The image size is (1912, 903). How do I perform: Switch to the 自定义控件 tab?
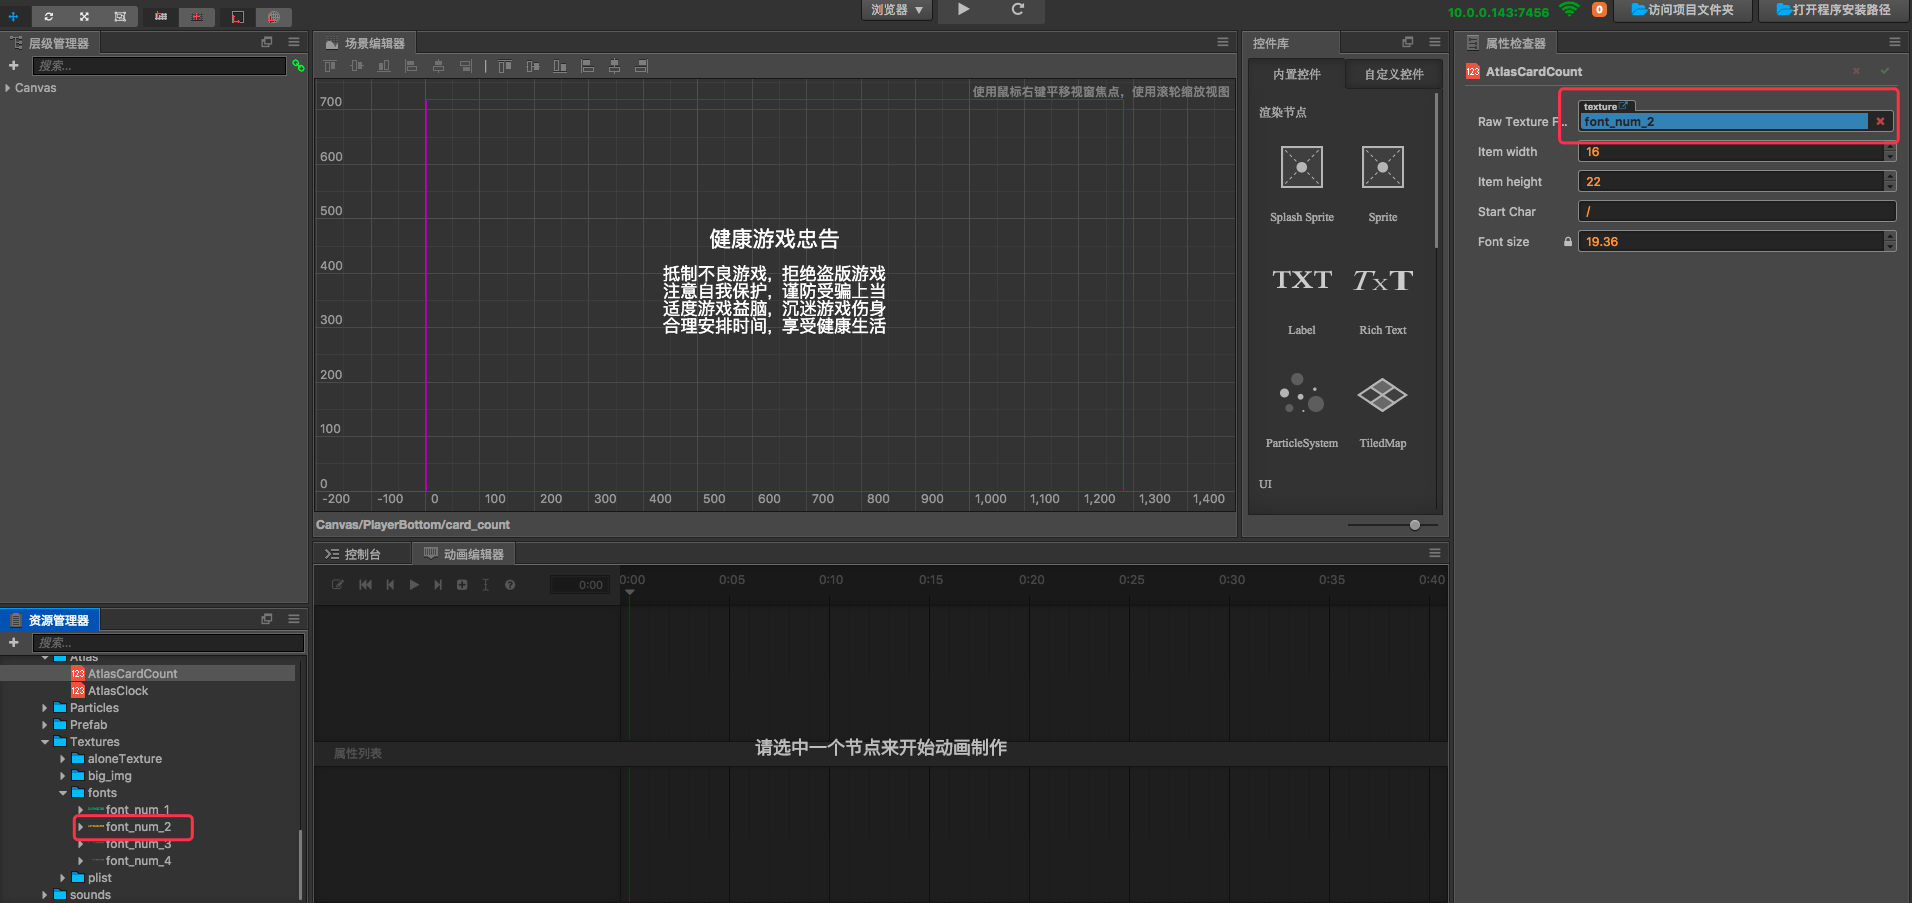click(1394, 74)
